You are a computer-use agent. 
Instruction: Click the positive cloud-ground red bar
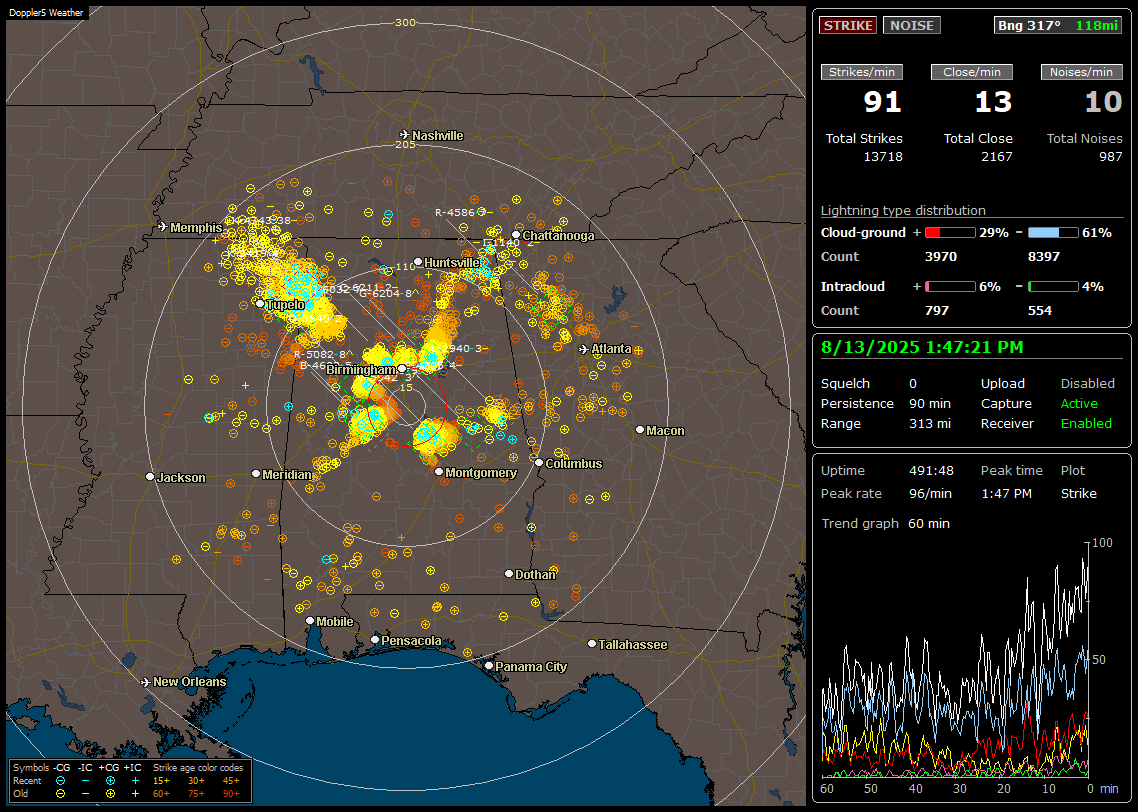(x=950, y=233)
